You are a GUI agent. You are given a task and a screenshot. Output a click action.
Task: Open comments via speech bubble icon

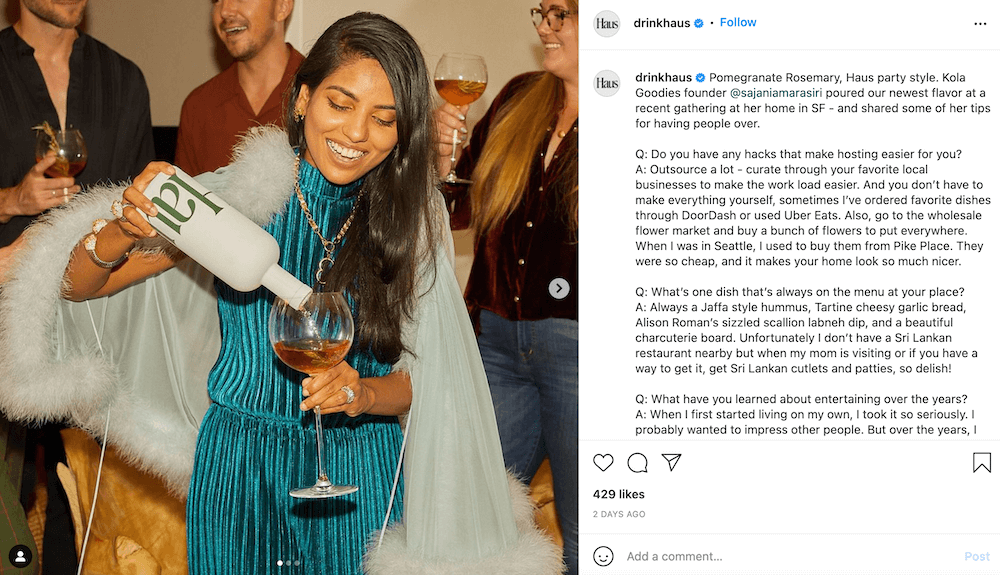click(637, 462)
